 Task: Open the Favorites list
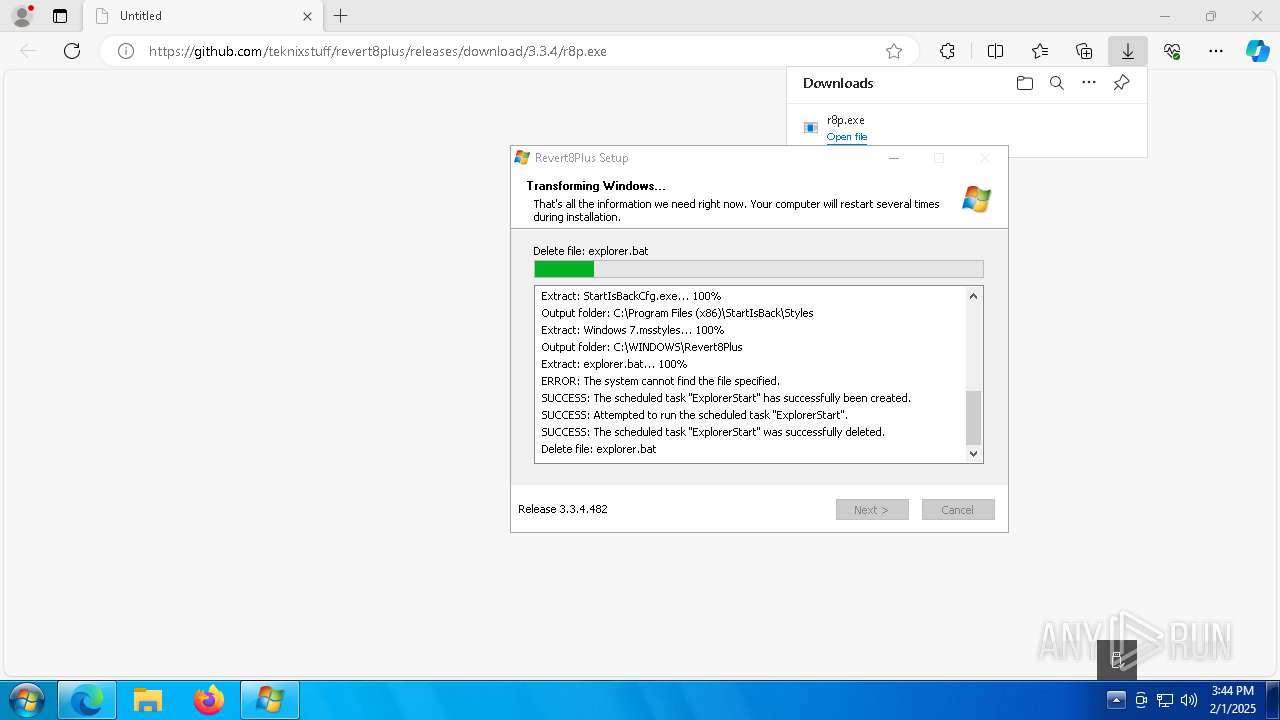coord(1040,51)
